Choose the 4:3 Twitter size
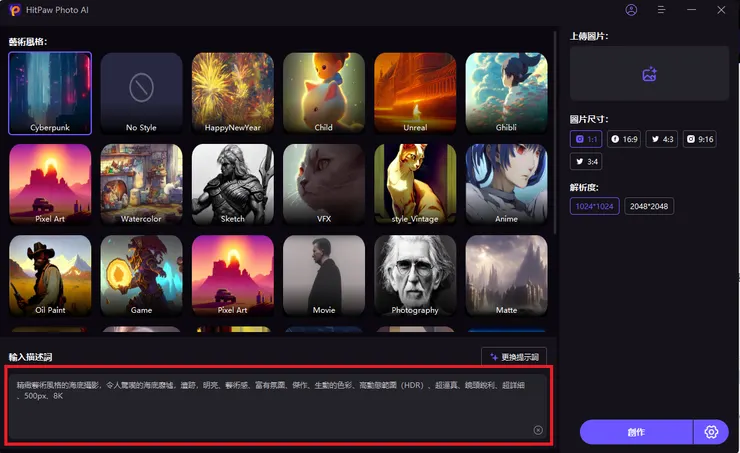The width and height of the screenshot is (740, 453). click(x=662, y=139)
